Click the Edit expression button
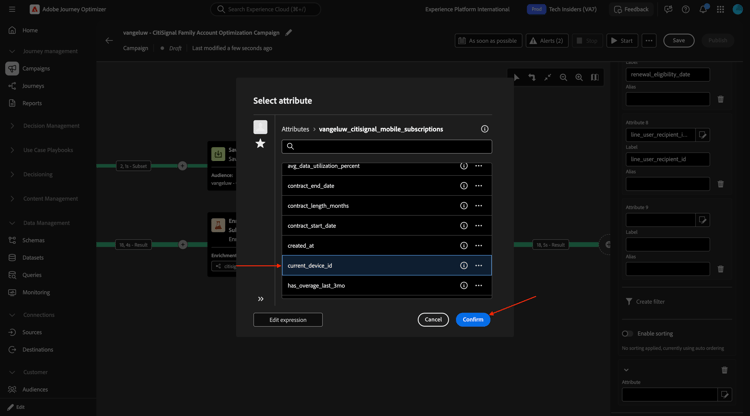Viewport: 750px width, 416px height. [288, 320]
